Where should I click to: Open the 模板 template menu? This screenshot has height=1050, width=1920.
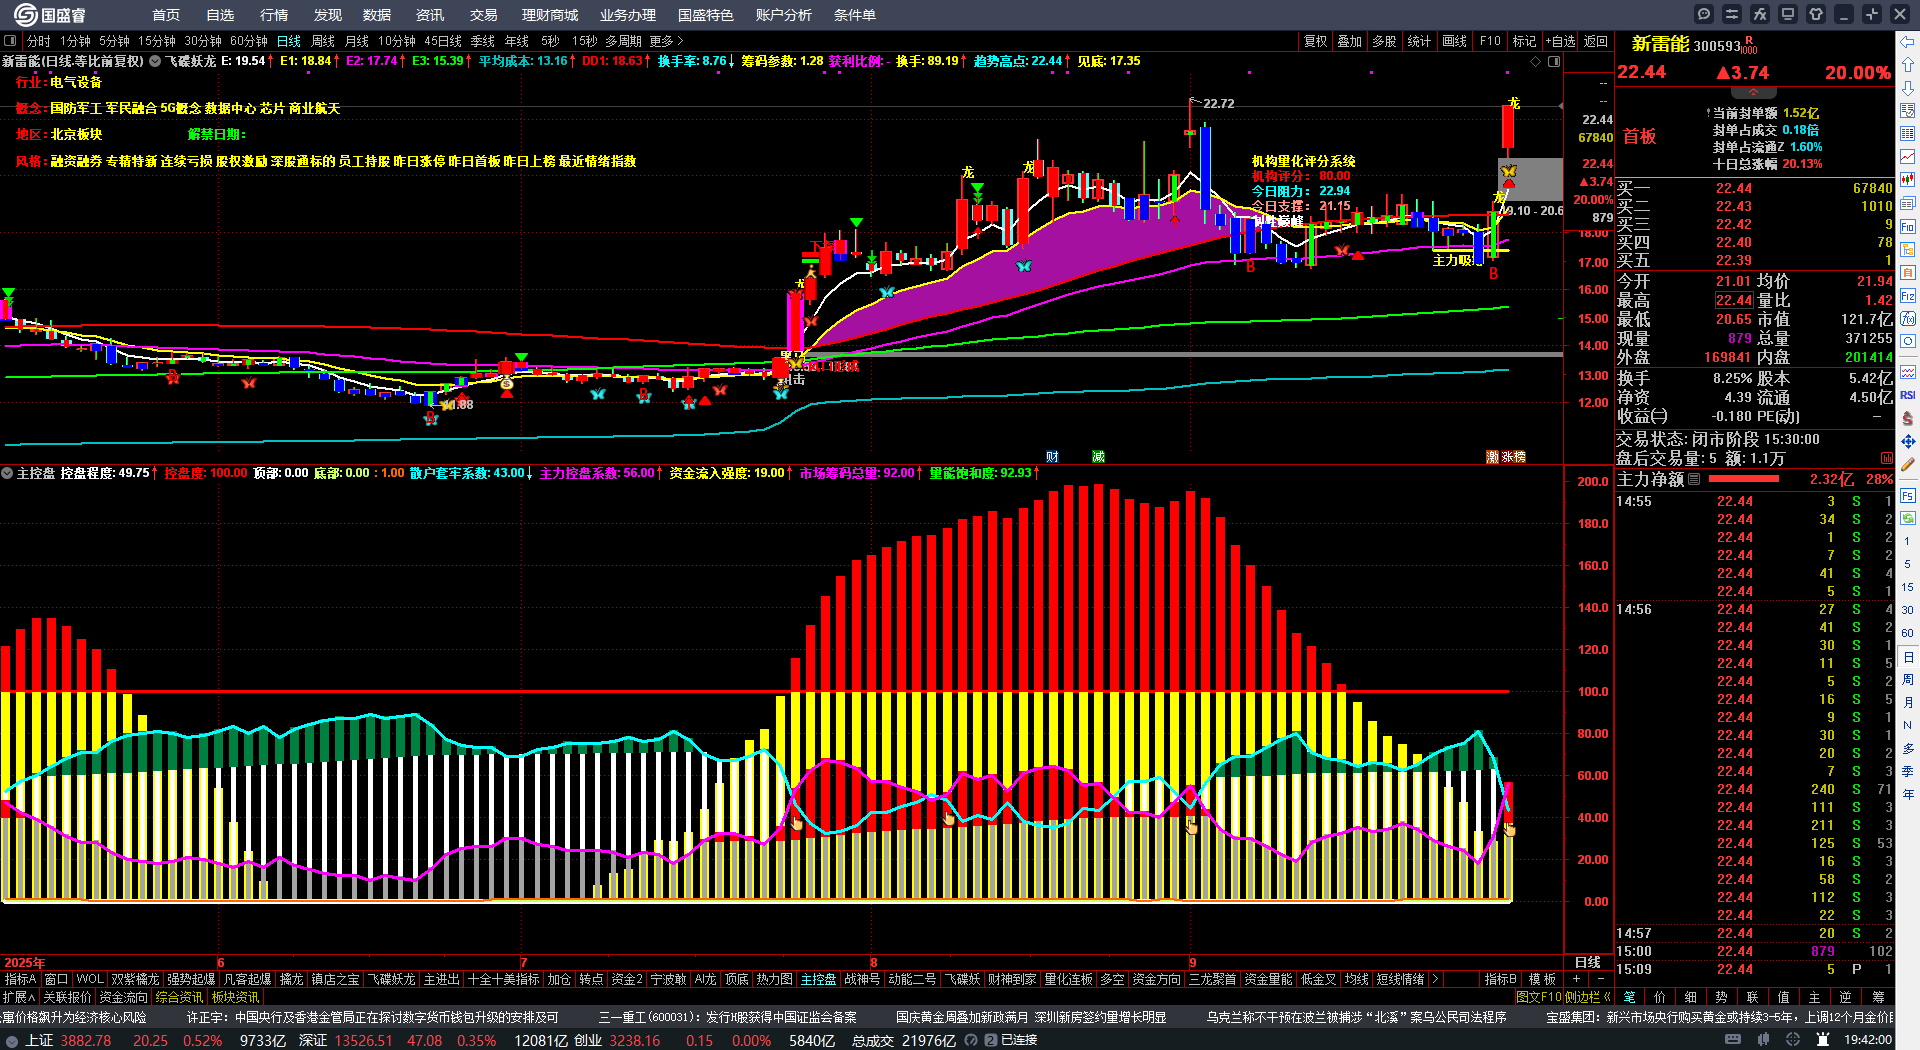[x=1542, y=979]
